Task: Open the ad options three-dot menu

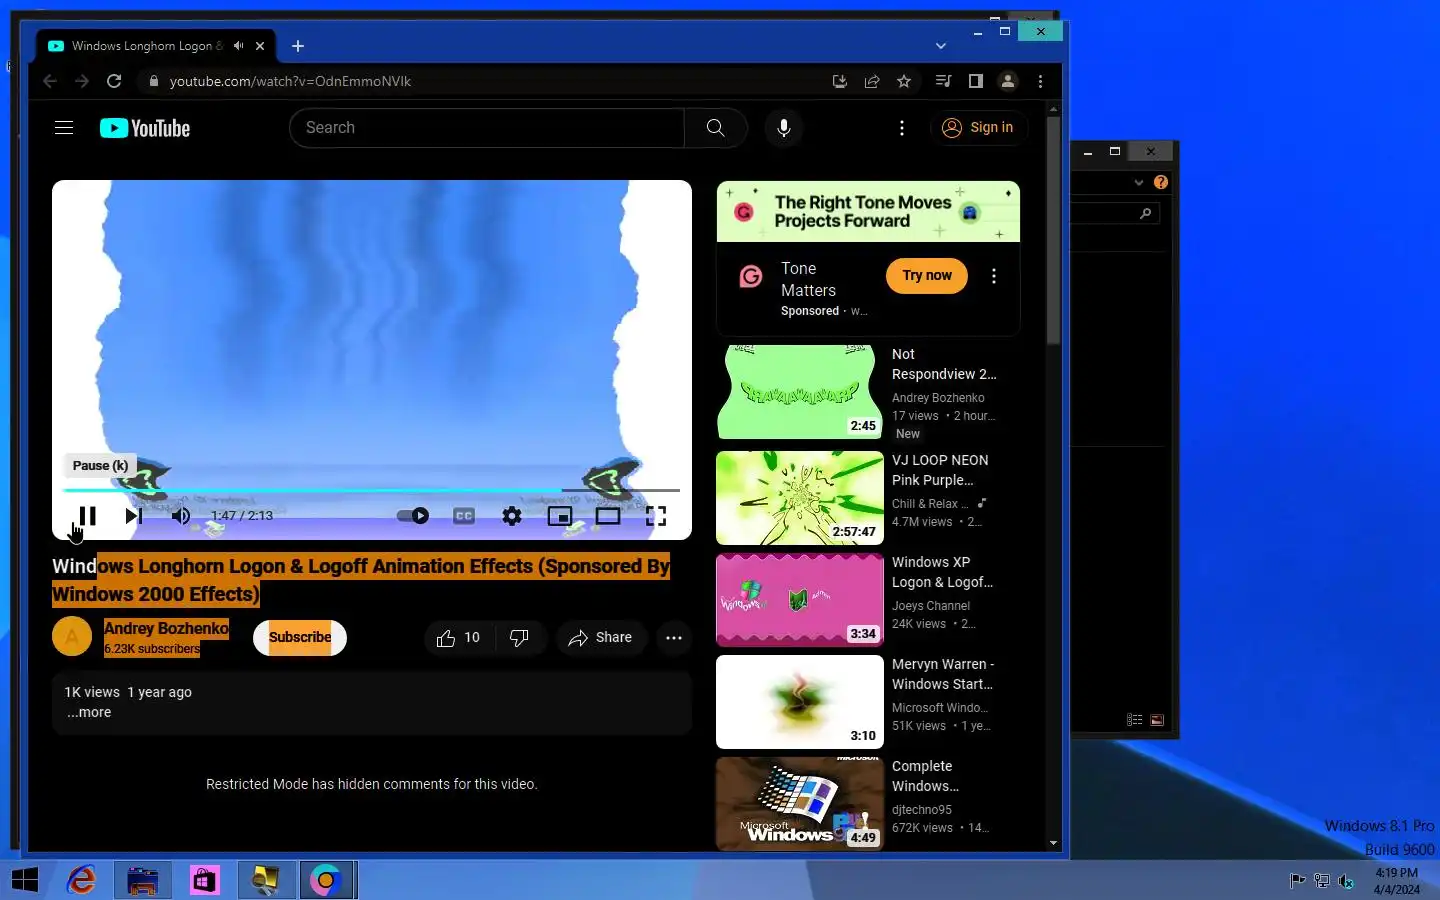Action: [x=994, y=276]
